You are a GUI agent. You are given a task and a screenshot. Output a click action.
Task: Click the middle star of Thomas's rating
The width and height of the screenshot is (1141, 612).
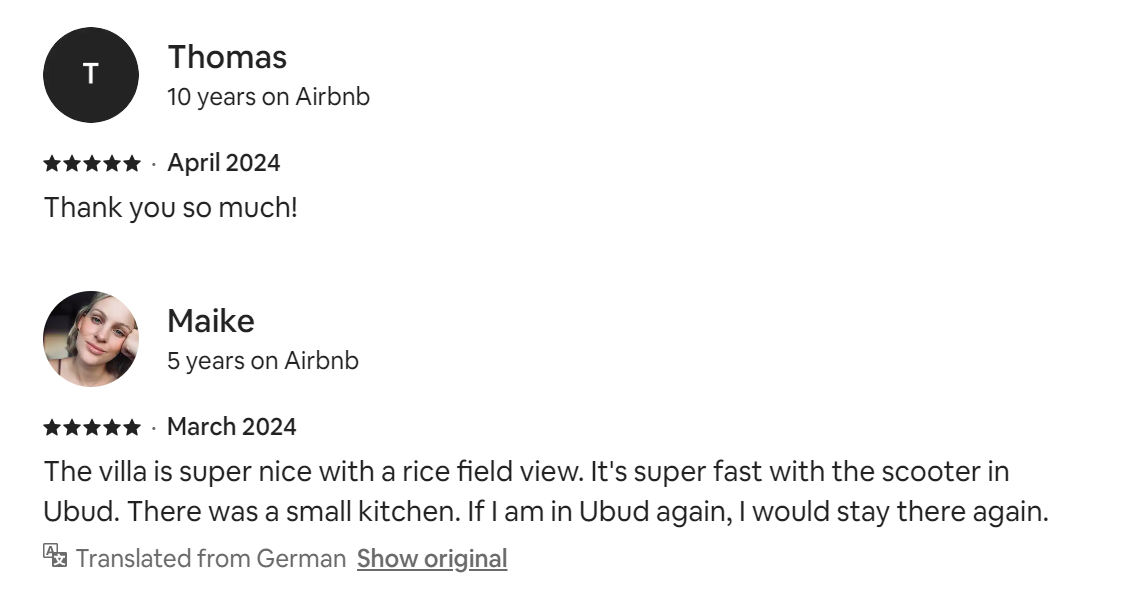tap(92, 163)
